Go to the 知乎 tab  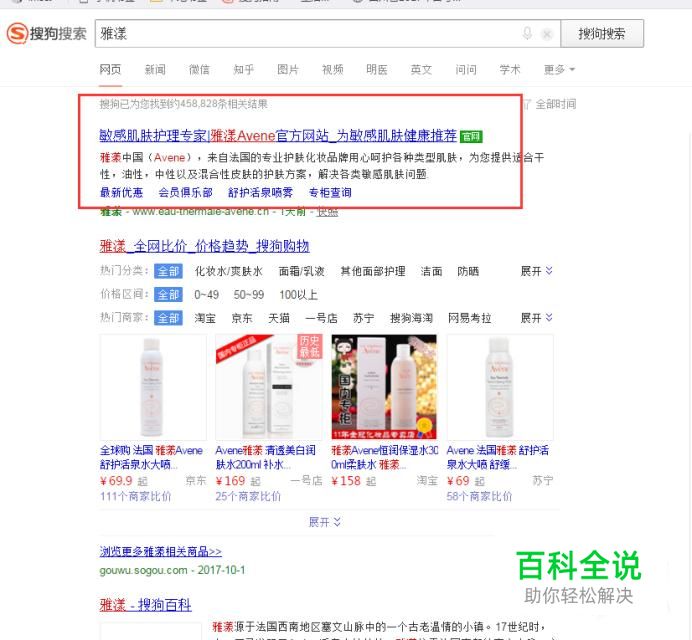244,69
